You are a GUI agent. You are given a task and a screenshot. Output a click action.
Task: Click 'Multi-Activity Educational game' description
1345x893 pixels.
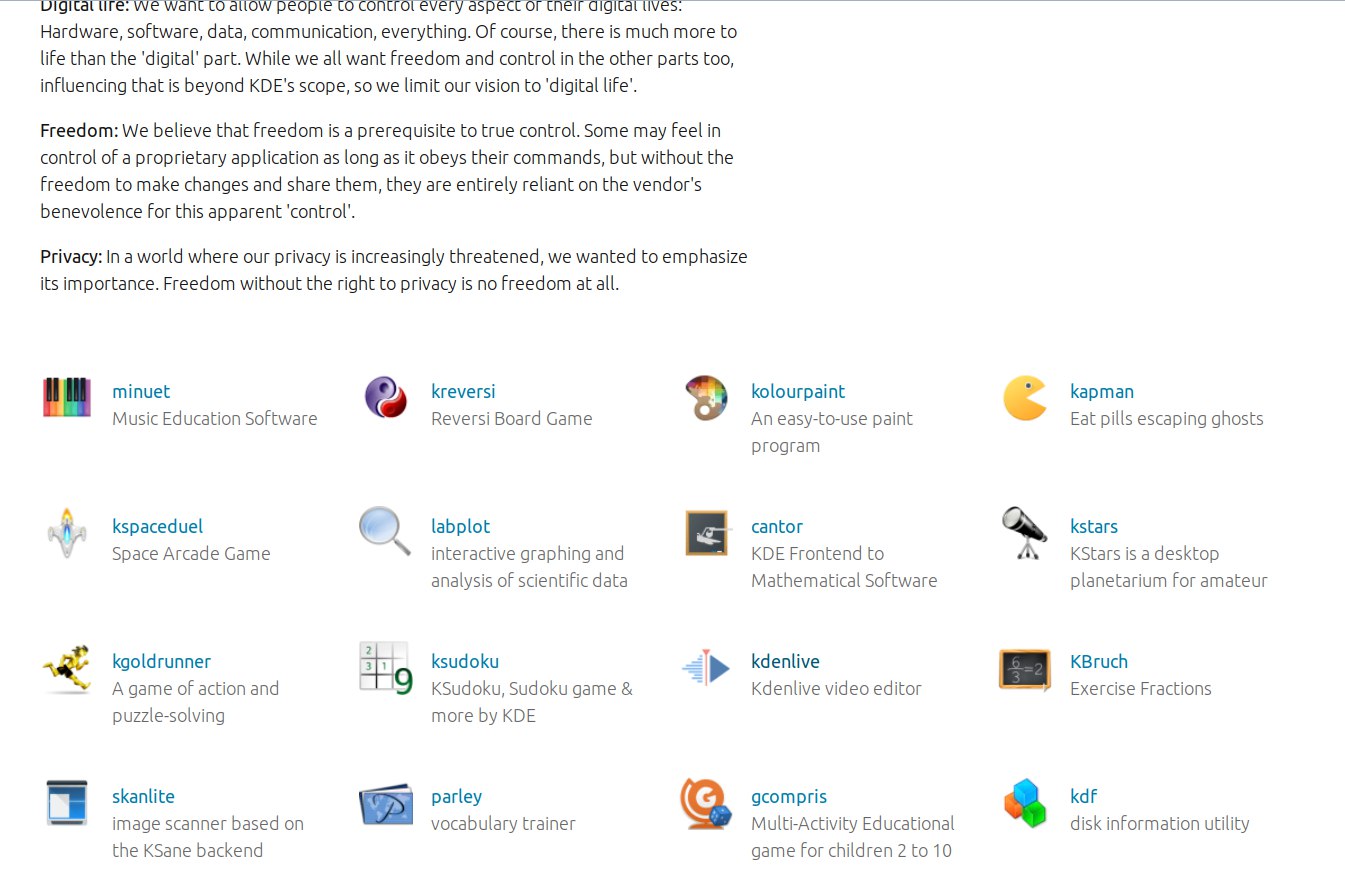(853, 837)
